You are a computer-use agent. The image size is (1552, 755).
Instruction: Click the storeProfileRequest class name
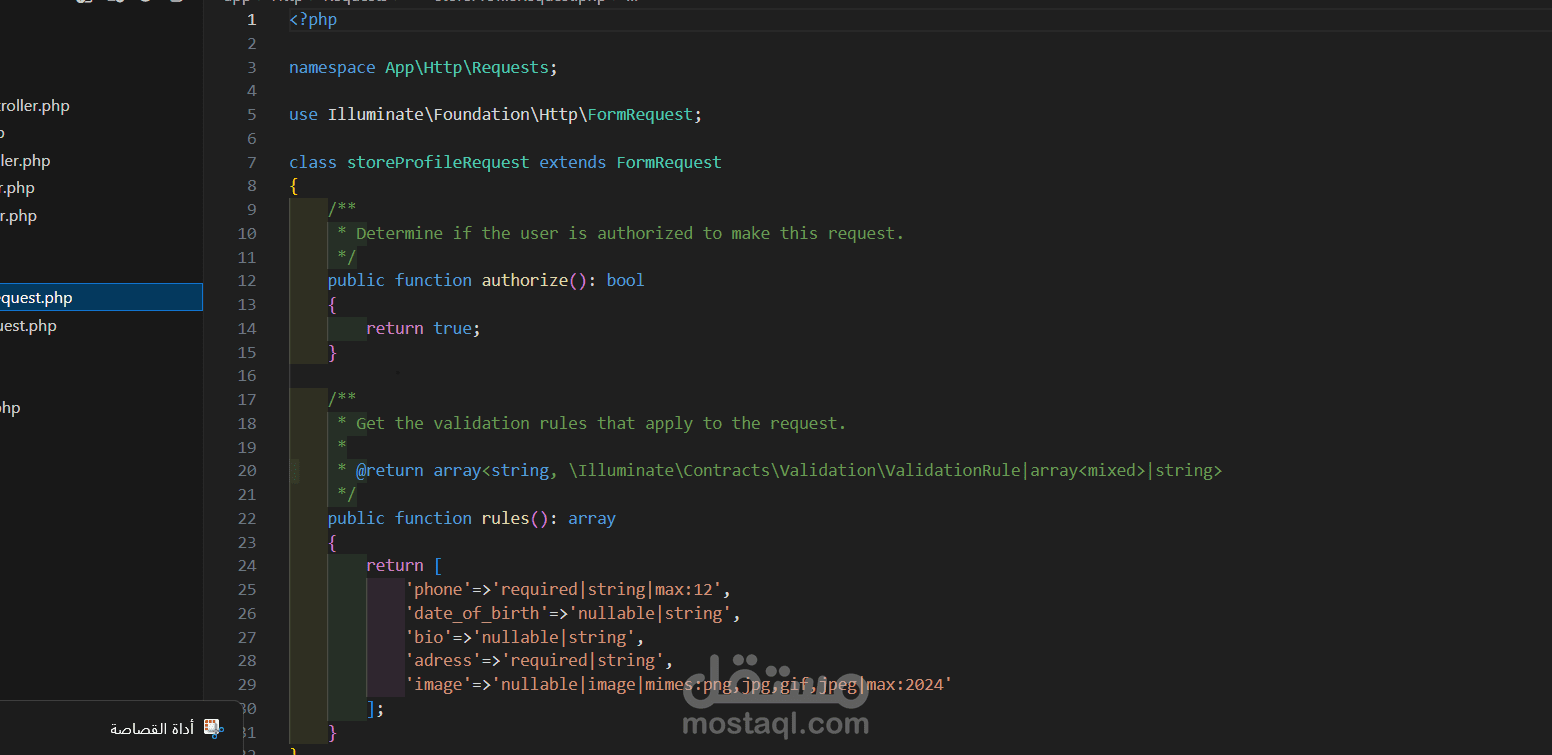(x=438, y=162)
